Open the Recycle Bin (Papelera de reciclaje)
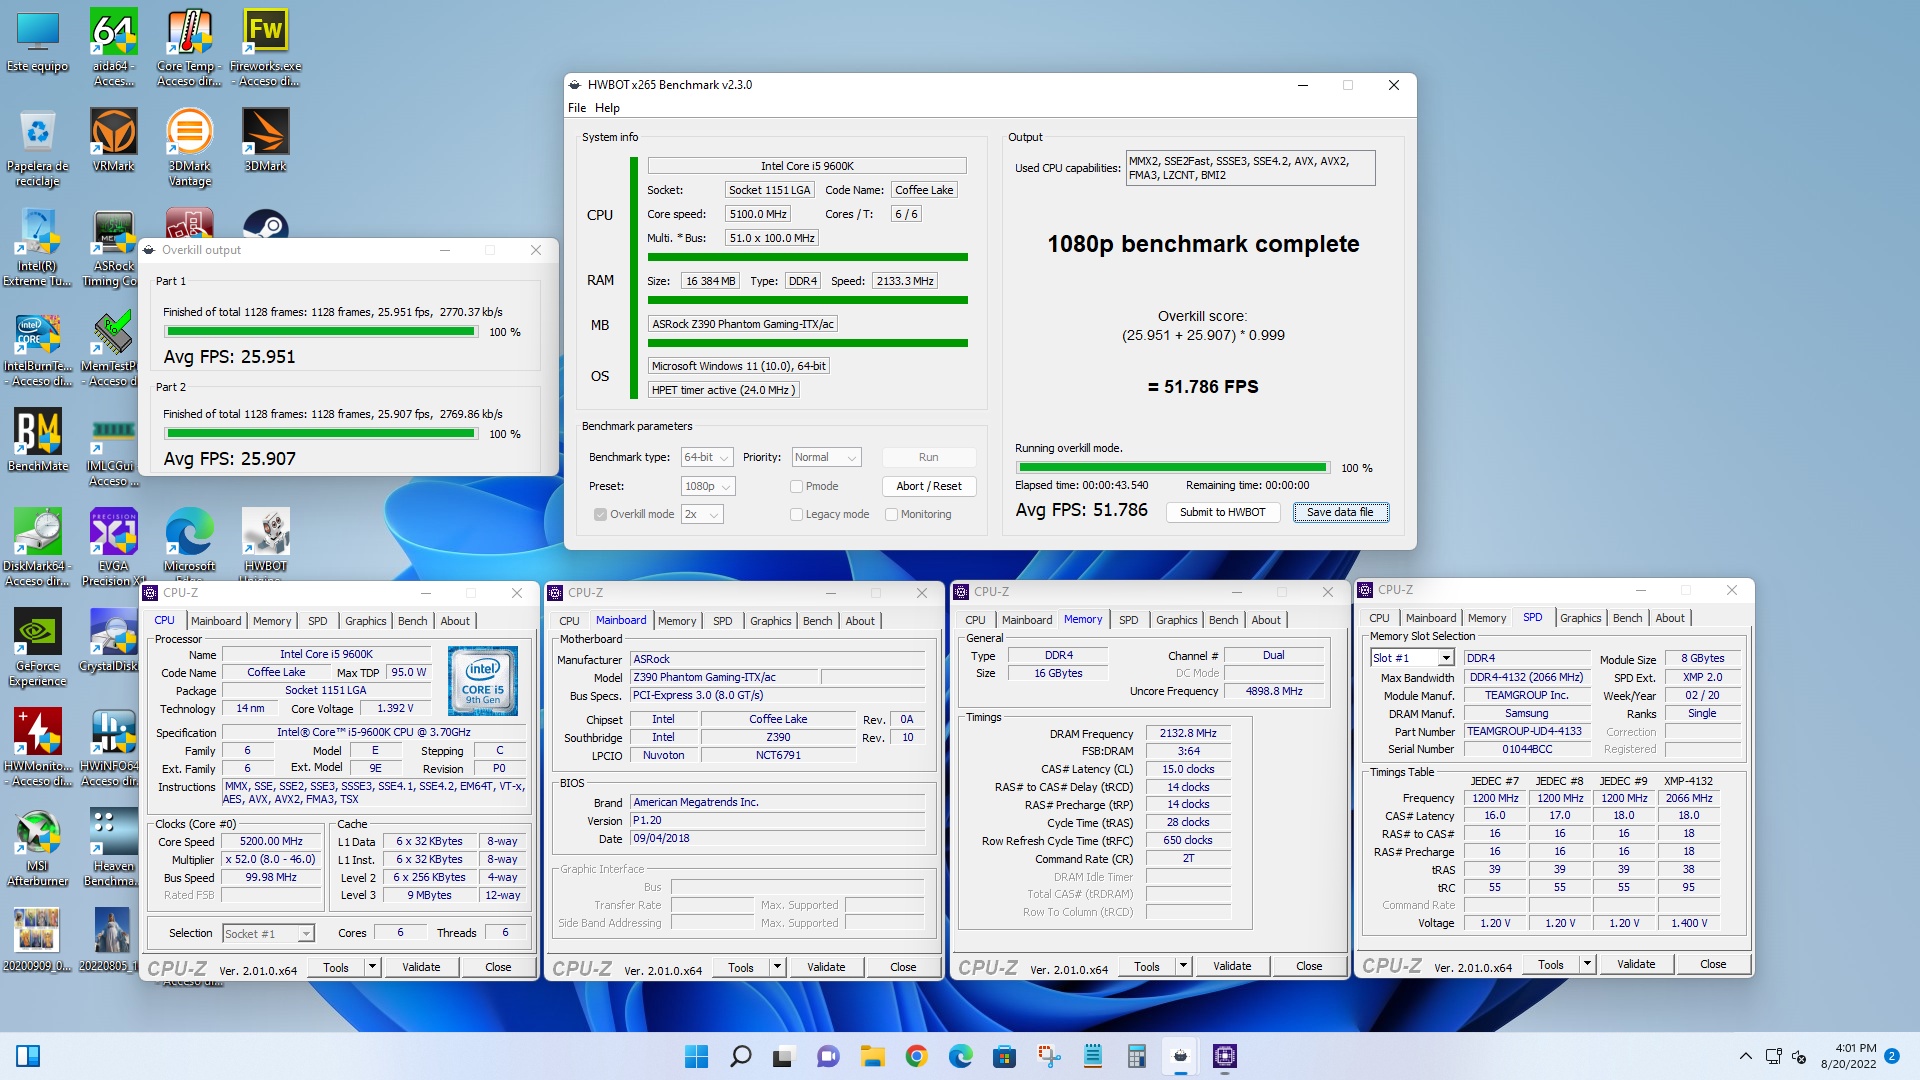 tap(37, 147)
